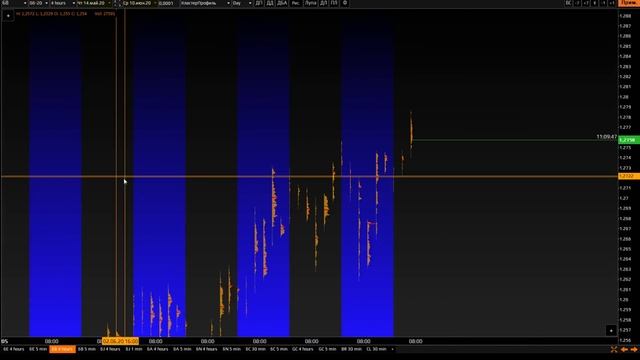Screen dimensions: 640x360
Task: Click the orange Прим. button
Action: coord(629,3)
